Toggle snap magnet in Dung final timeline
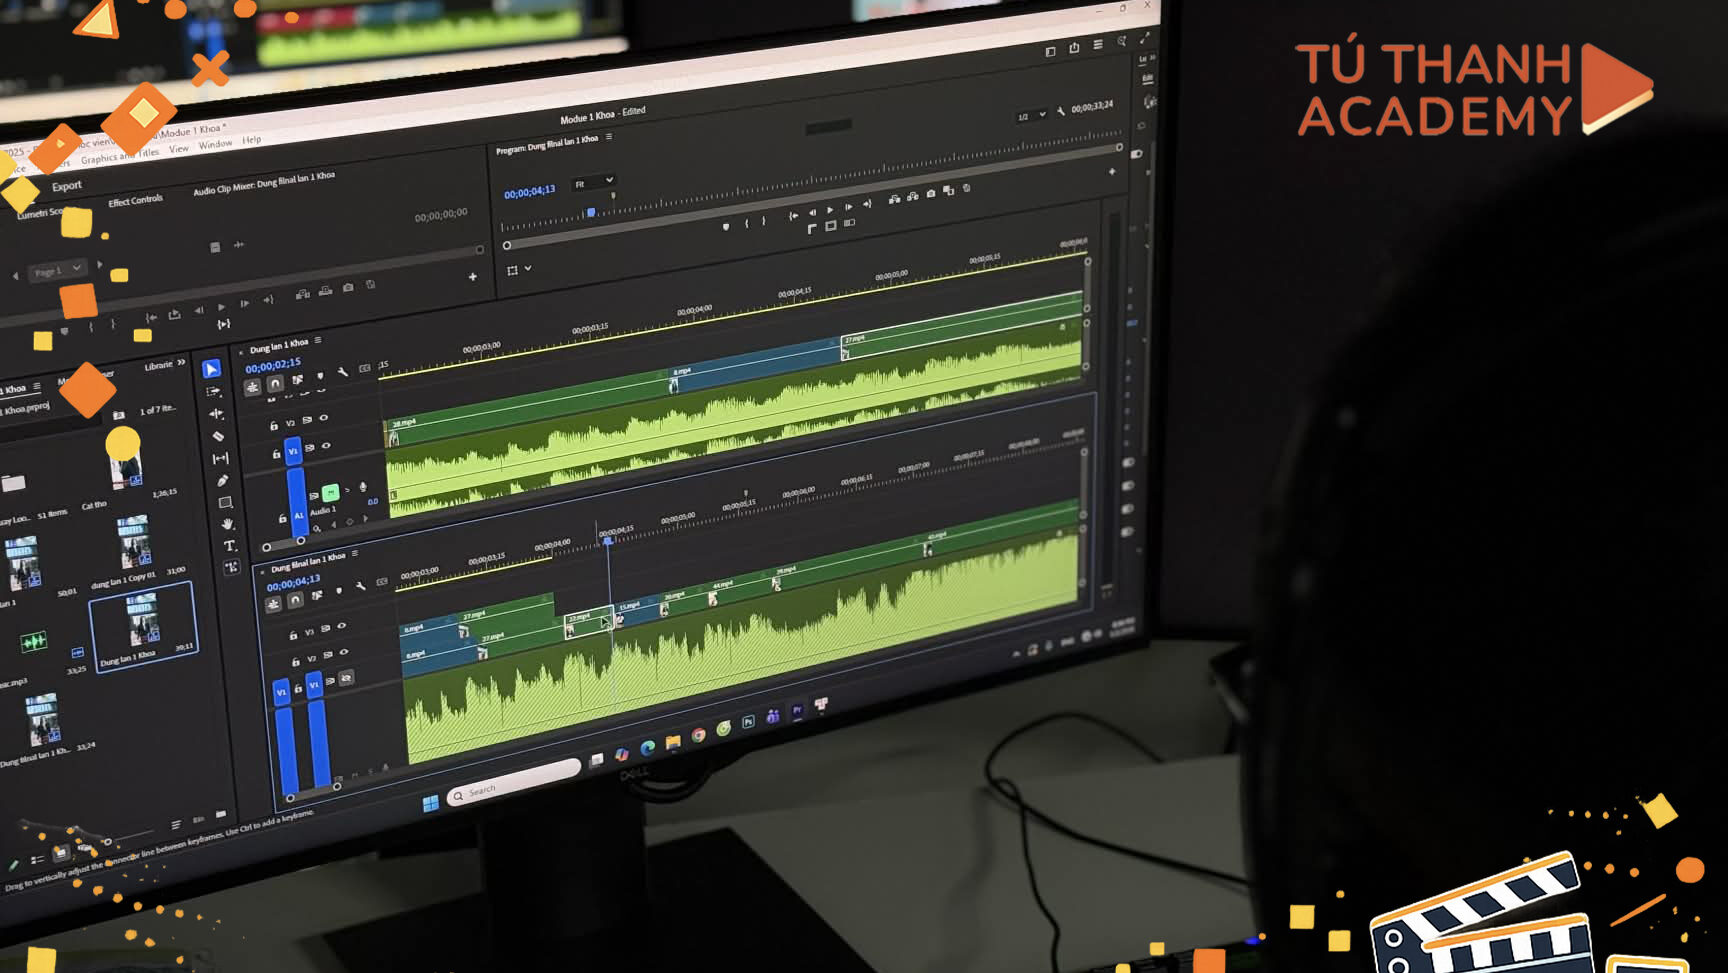The width and height of the screenshot is (1728, 973). pos(295,600)
